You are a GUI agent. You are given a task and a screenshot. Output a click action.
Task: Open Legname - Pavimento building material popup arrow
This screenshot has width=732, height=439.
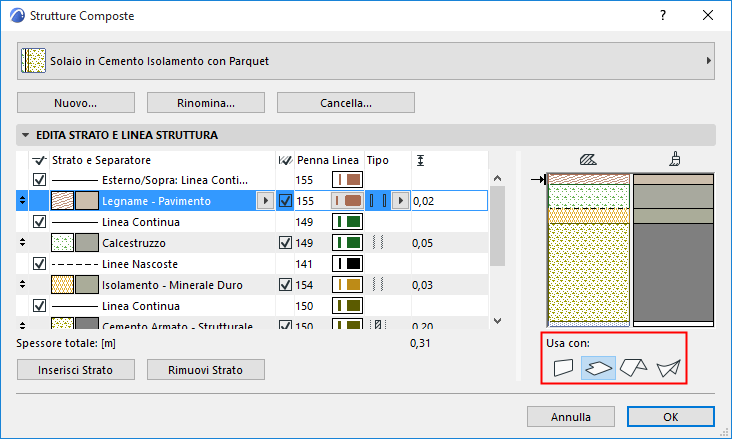point(266,201)
